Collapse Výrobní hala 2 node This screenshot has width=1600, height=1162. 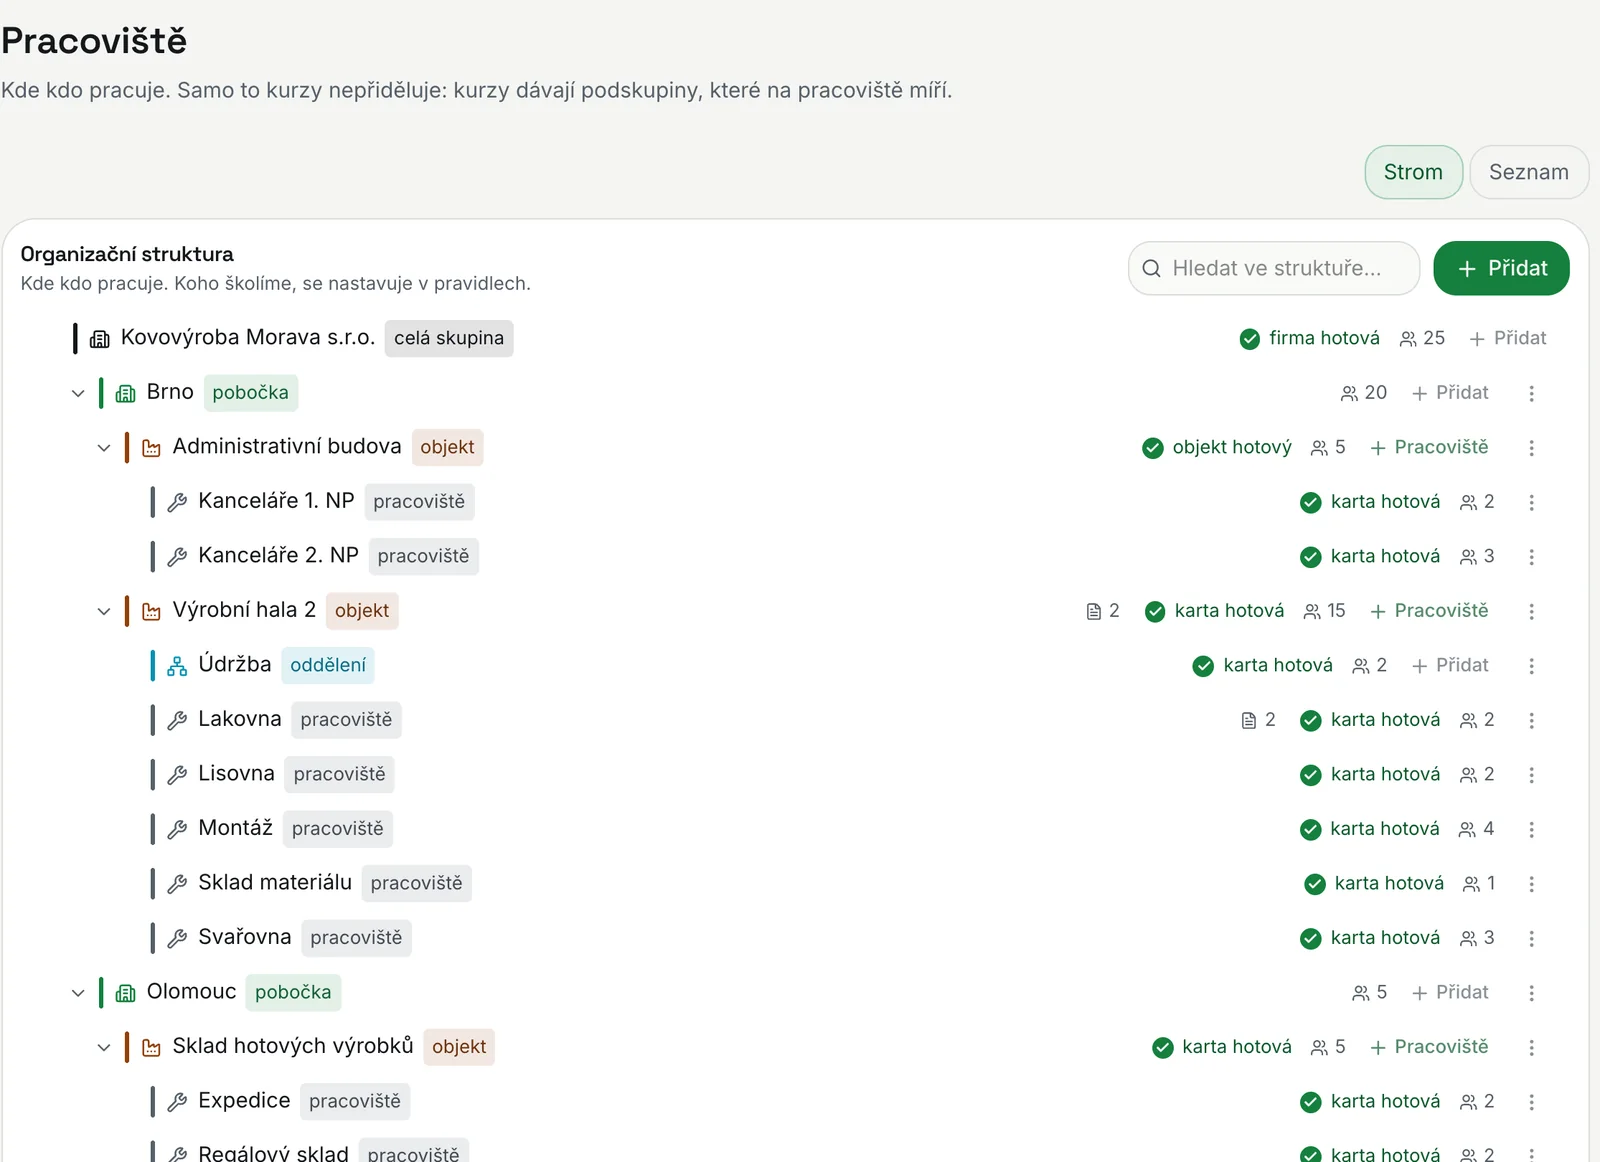[x=104, y=611]
